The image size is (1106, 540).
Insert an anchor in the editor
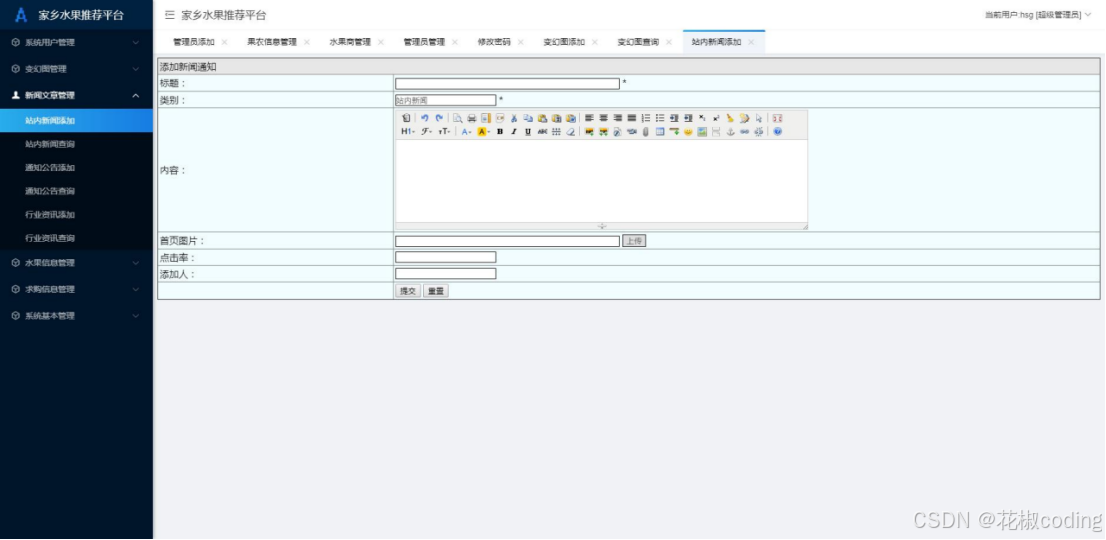click(730, 131)
